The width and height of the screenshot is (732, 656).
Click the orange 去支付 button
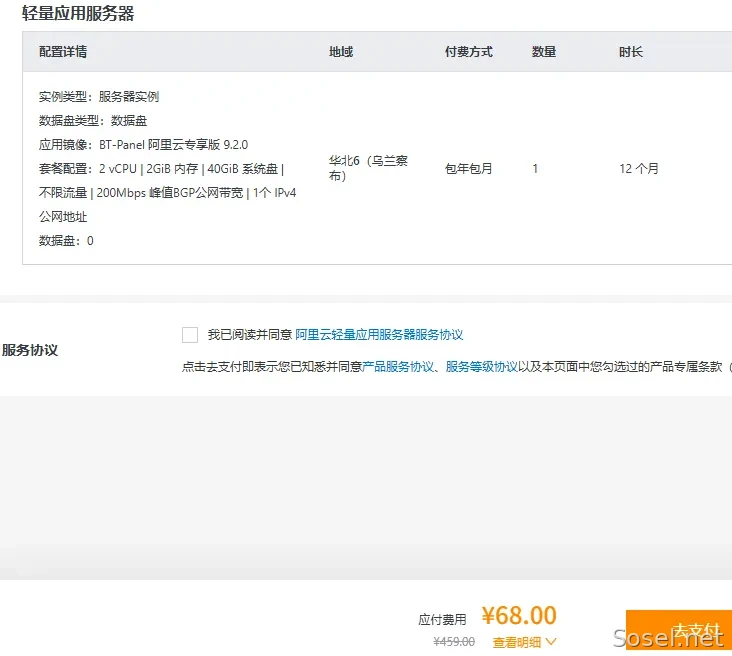(x=679, y=630)
